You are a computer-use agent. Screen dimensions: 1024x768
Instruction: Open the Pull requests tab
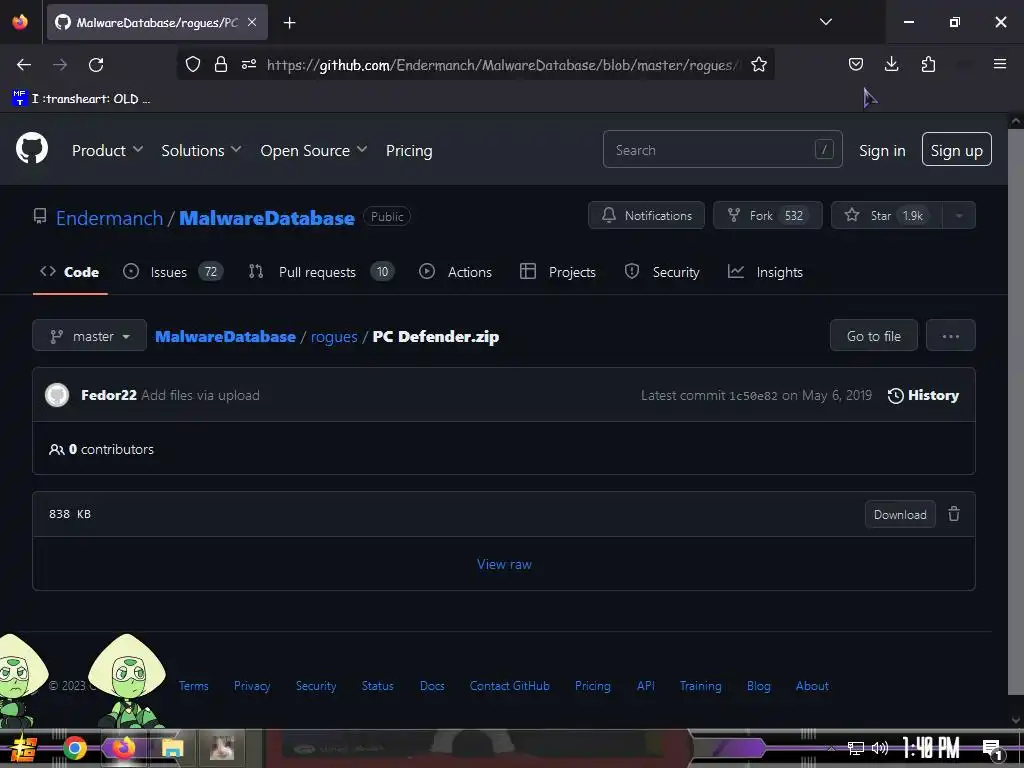coord(321,272)
